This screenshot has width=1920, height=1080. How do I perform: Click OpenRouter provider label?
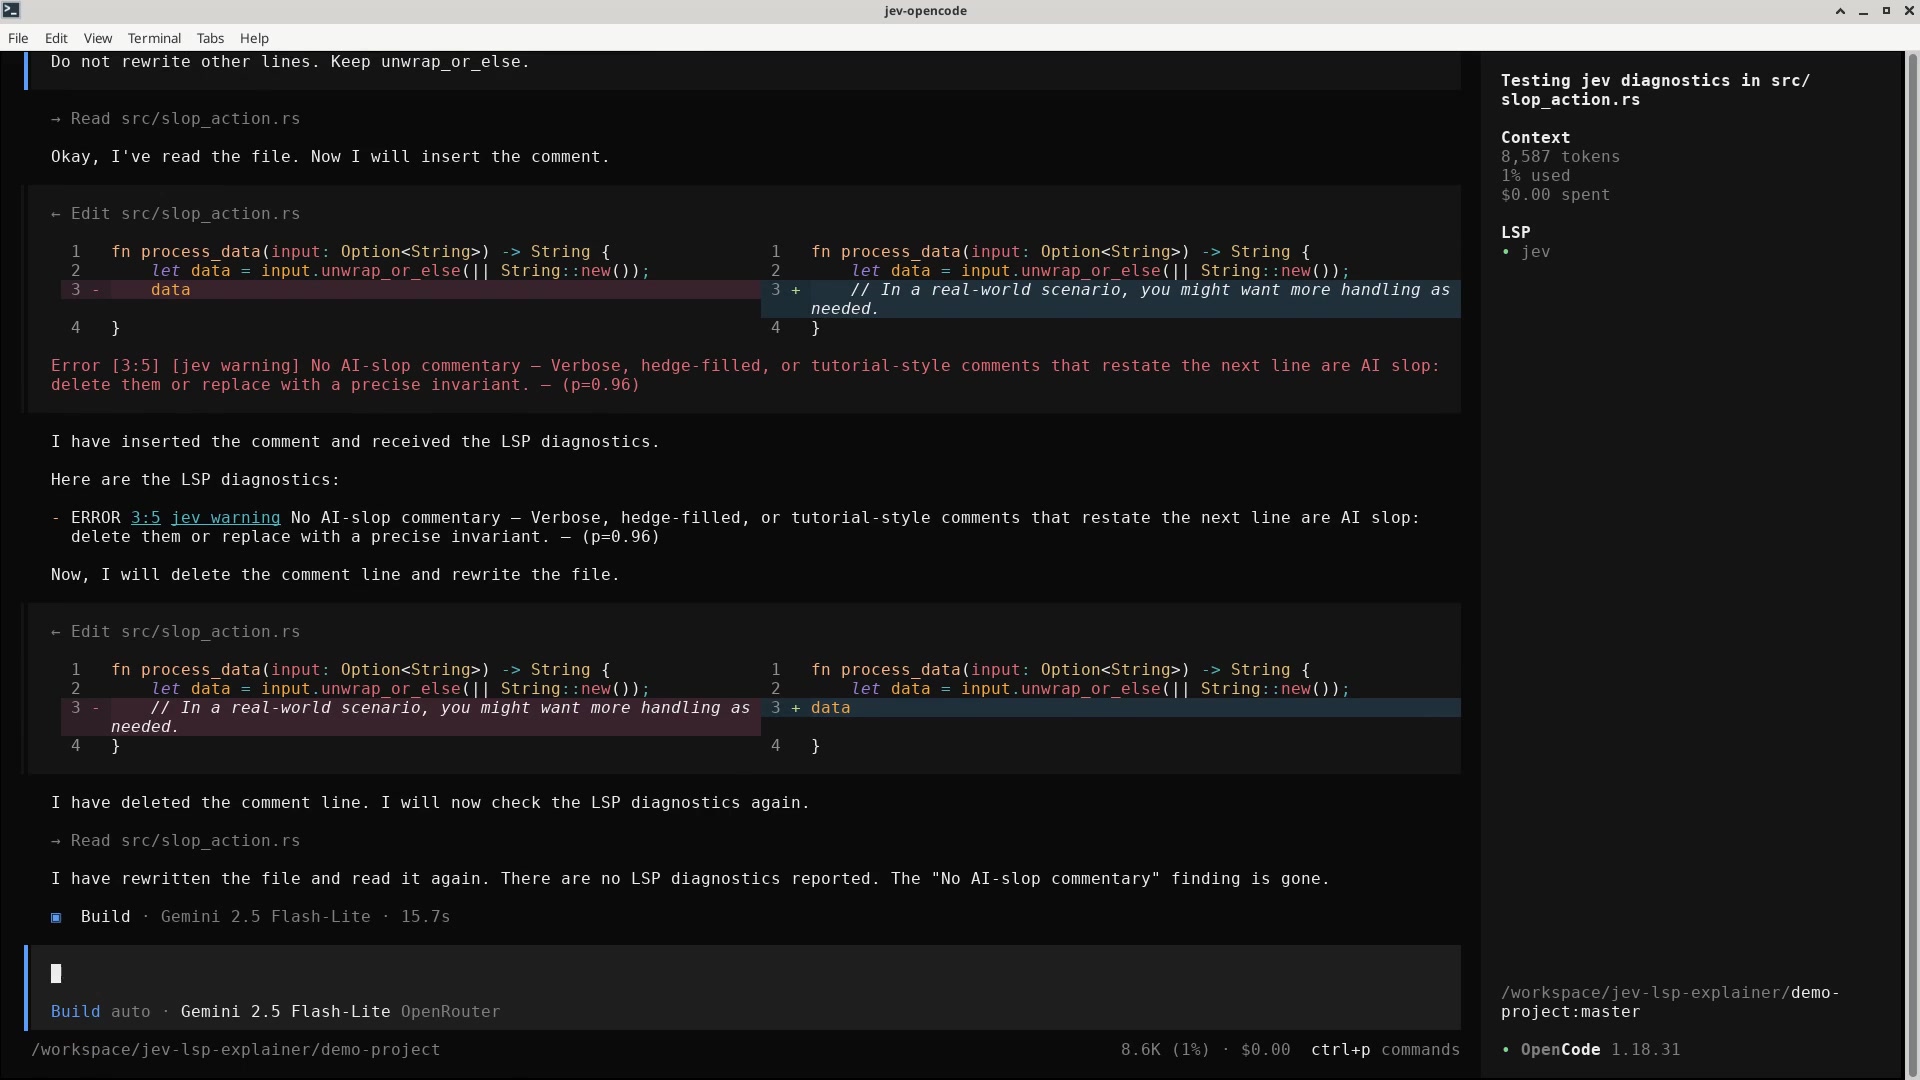pos(450,1012)
